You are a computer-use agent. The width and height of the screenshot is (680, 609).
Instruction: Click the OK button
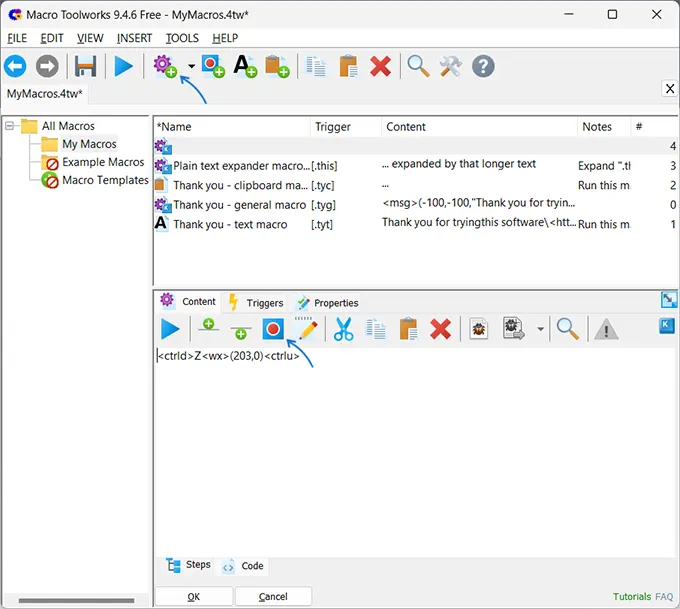[194, 597]
